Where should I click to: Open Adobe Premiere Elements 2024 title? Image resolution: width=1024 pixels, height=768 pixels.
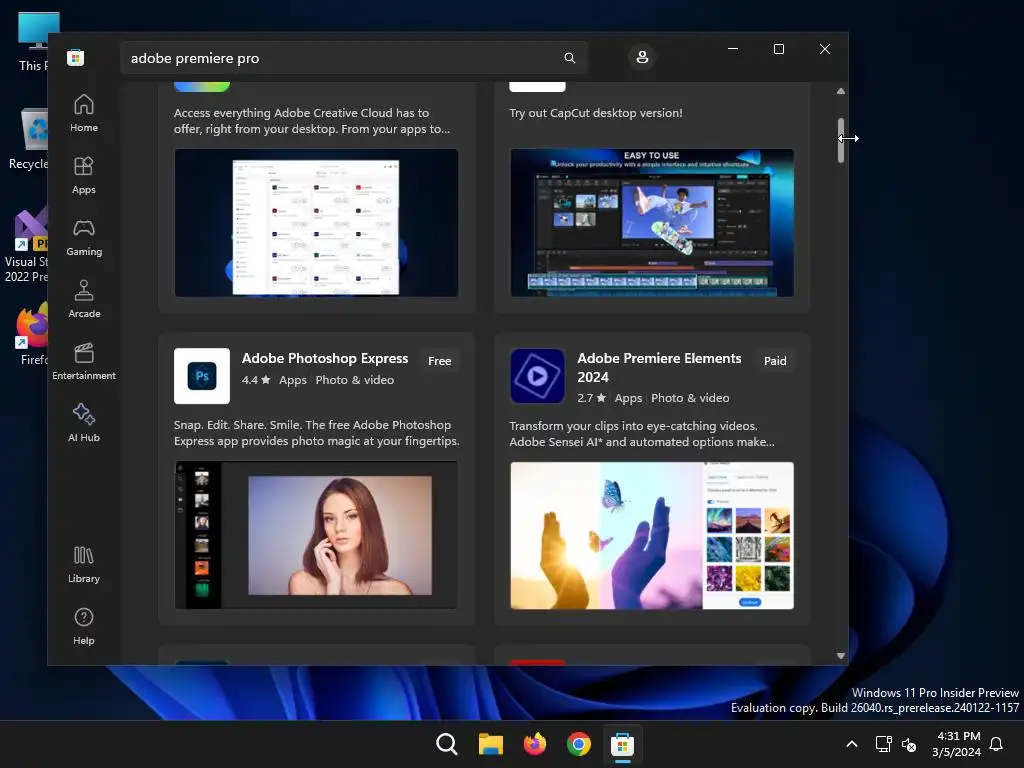(659, 368)
